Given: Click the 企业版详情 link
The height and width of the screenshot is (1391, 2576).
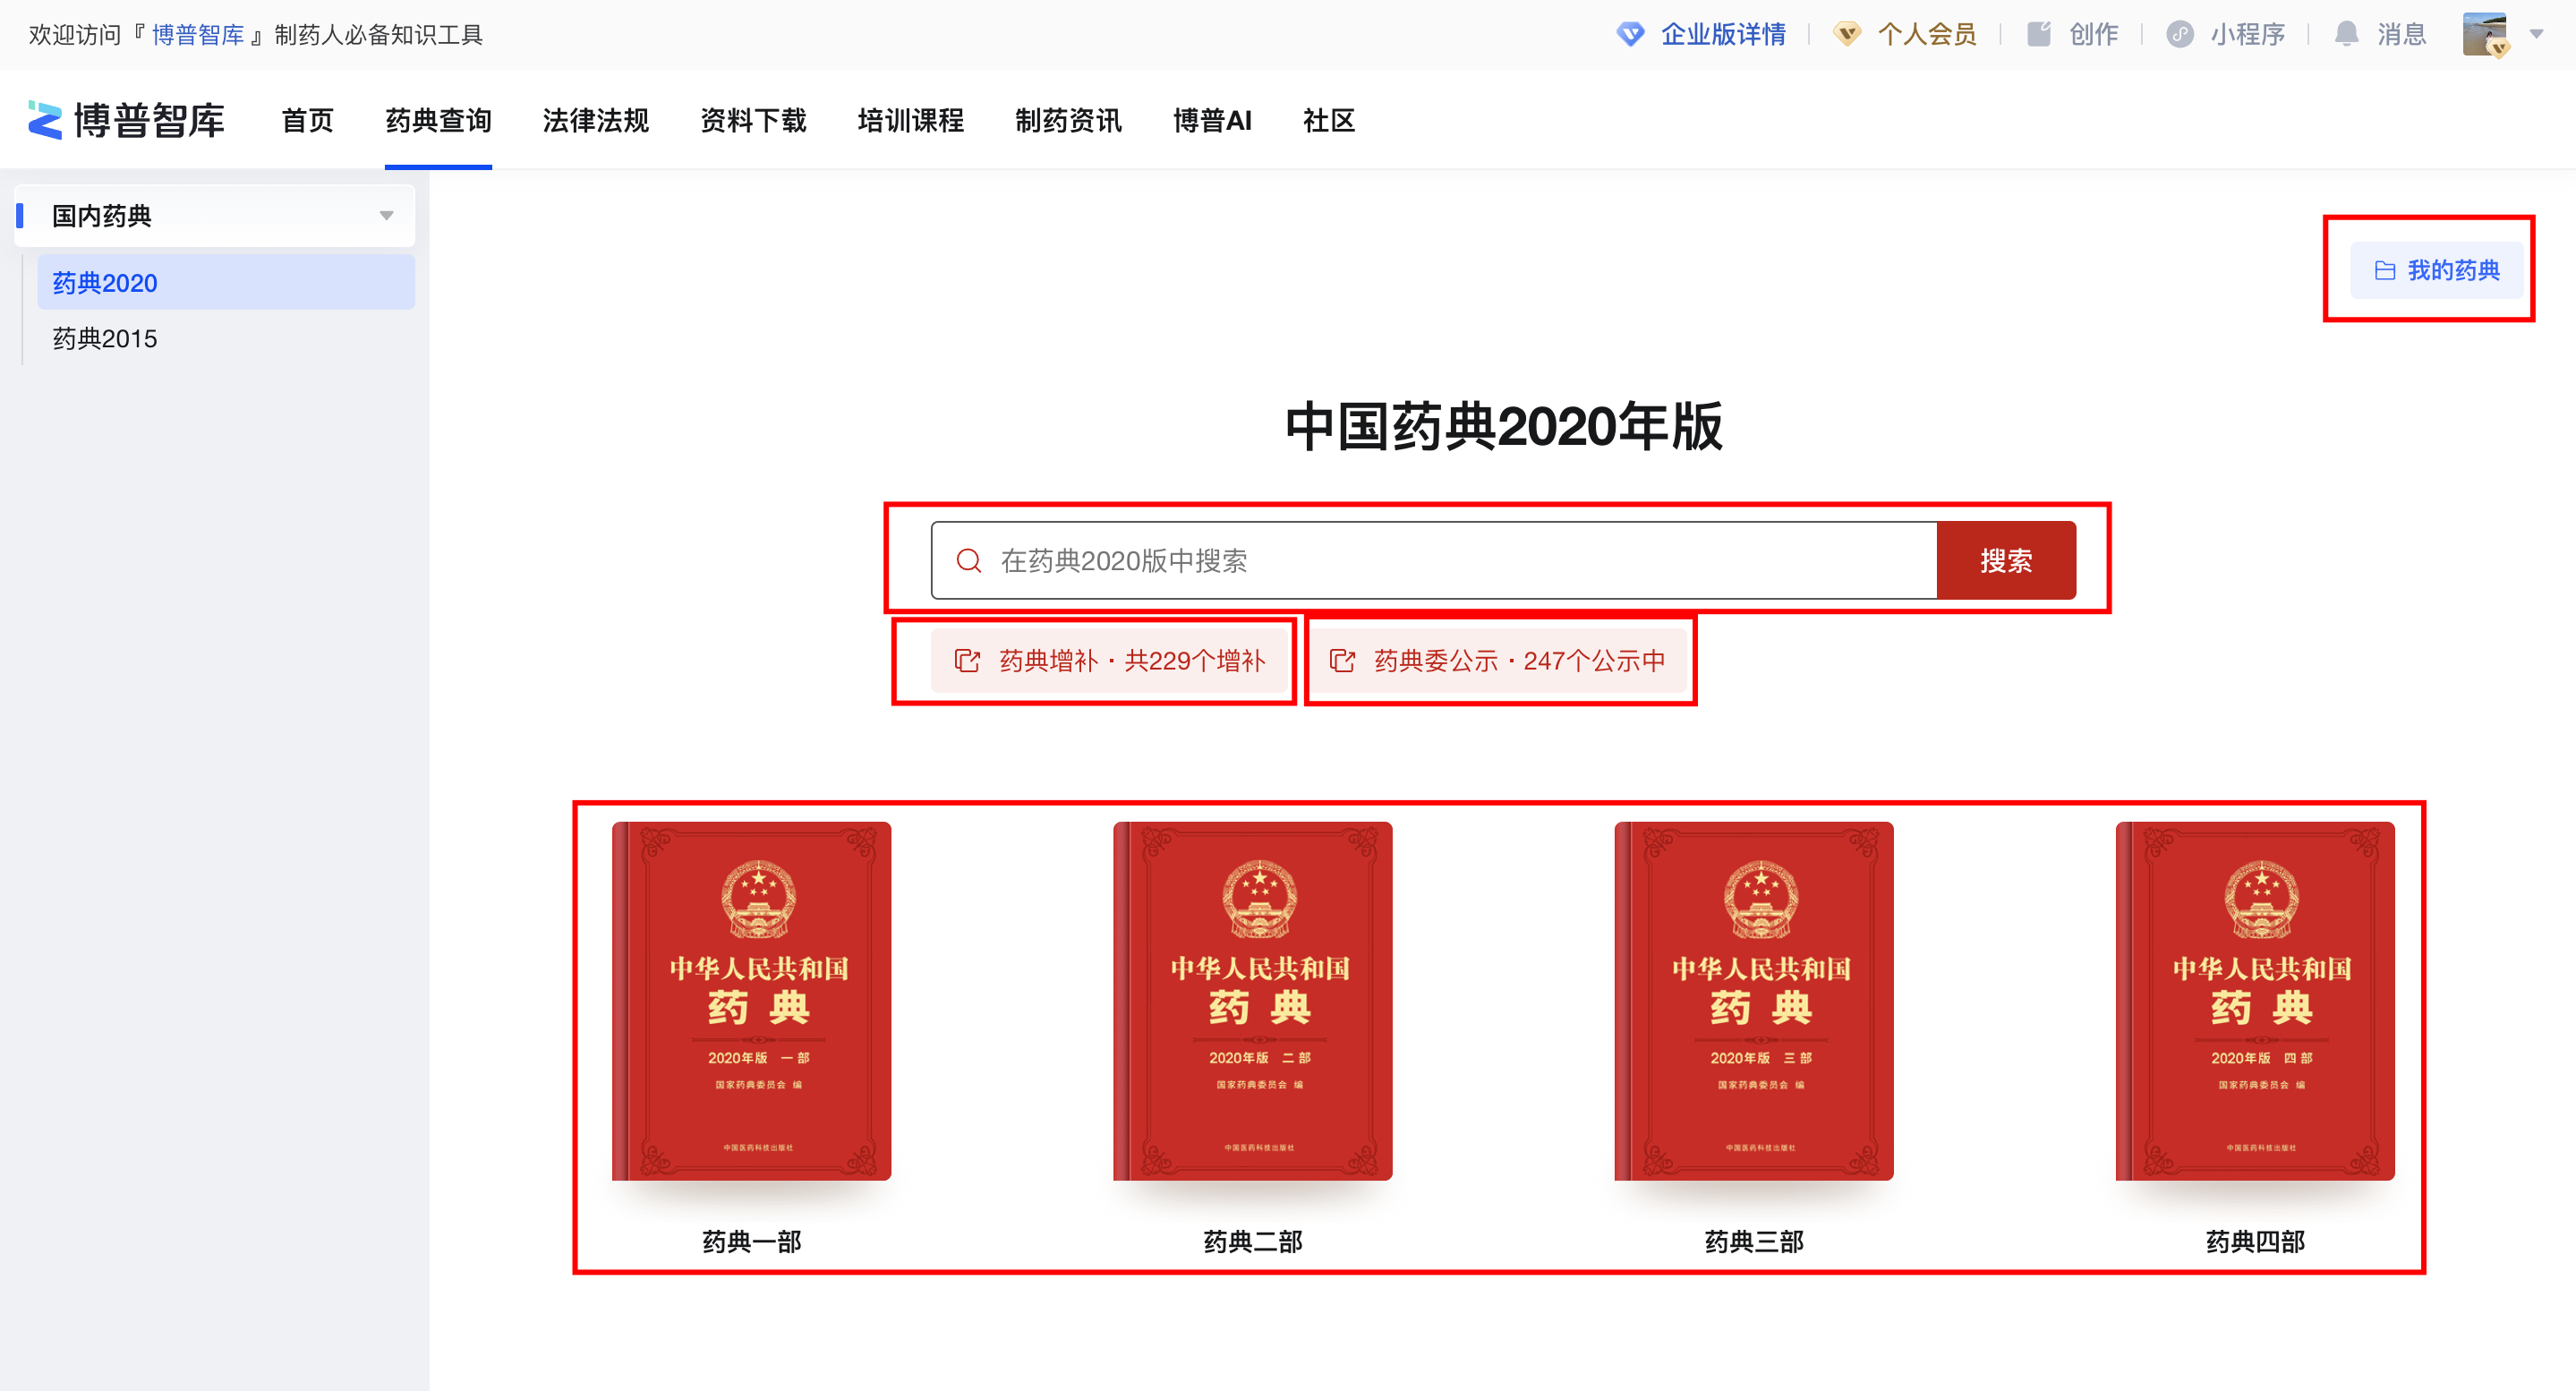Looking at the screenshot, I should coord(1723,35).
